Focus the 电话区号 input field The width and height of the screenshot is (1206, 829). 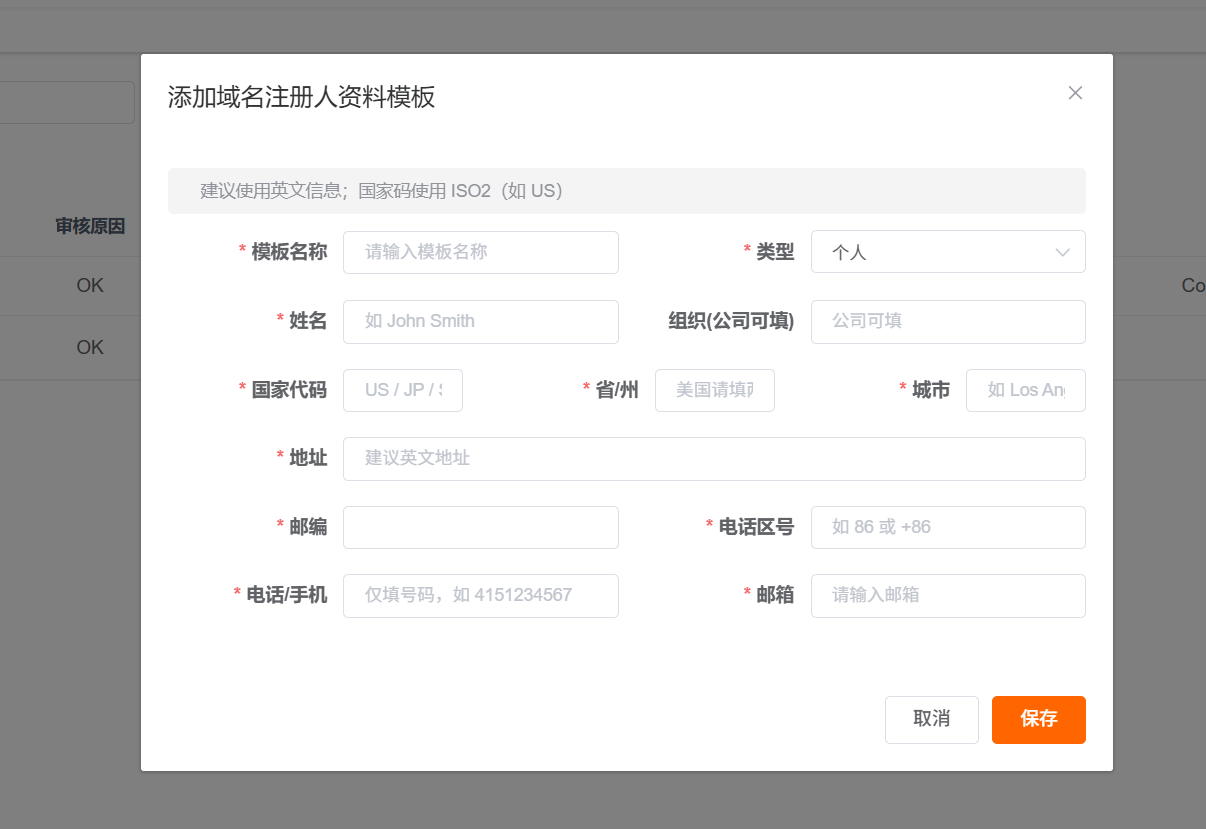(x=948, y=527)
